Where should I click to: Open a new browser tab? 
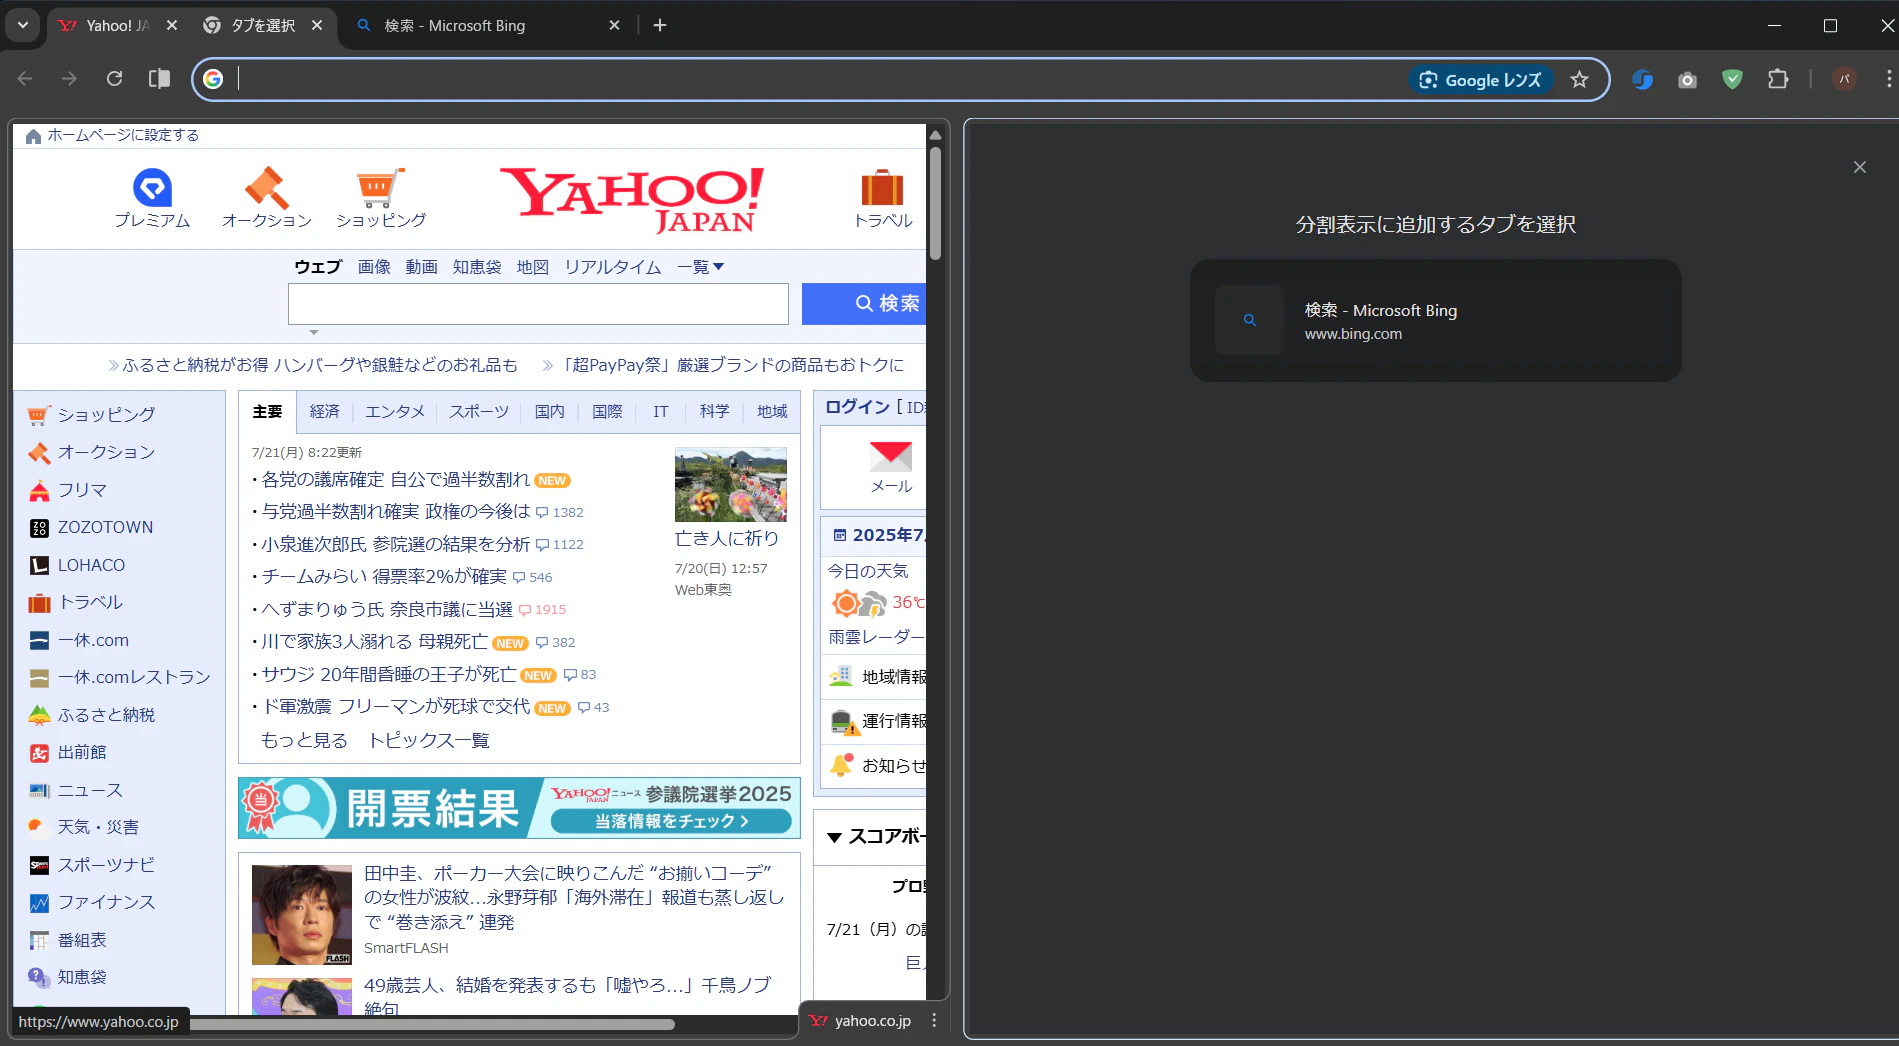pos(660,25)
